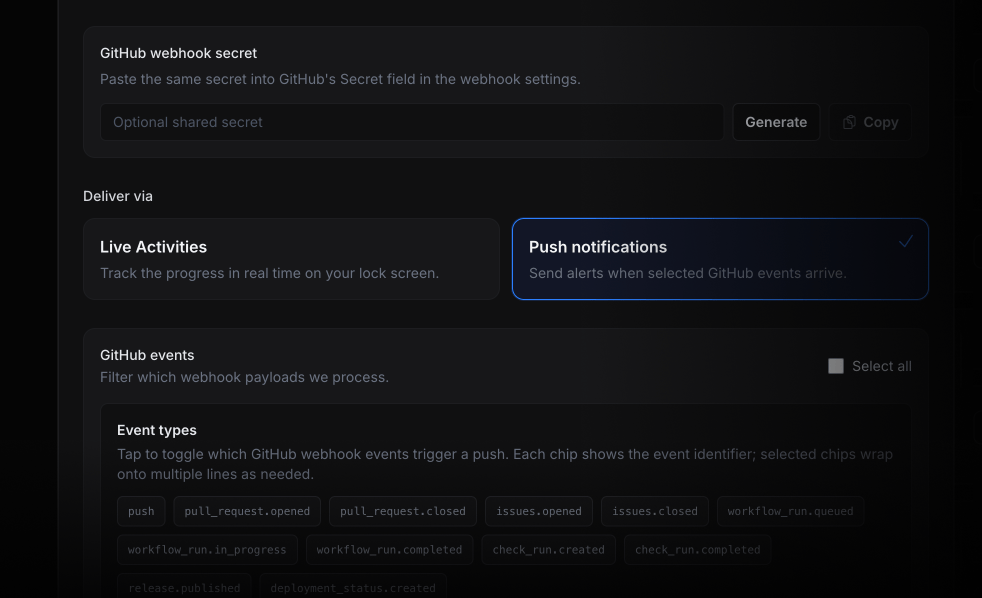The height and width of the screenshot is (598, 982).
Task: Toggle the workflow_run.queued event chip
Action: pos(790,511)
